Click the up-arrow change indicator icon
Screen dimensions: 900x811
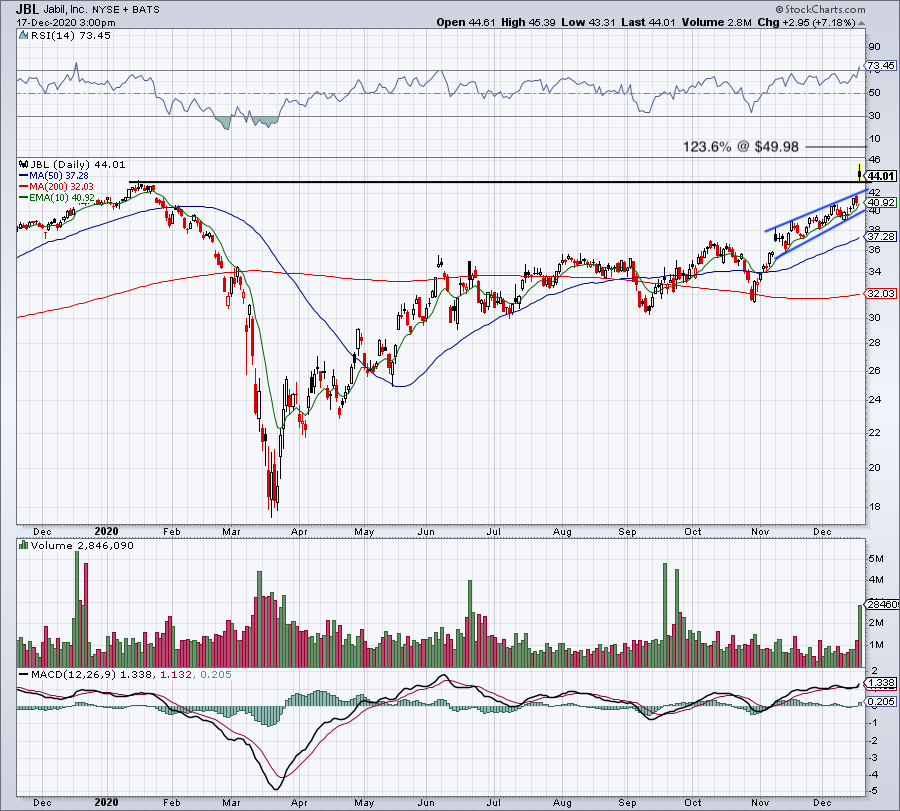point(862,23)
